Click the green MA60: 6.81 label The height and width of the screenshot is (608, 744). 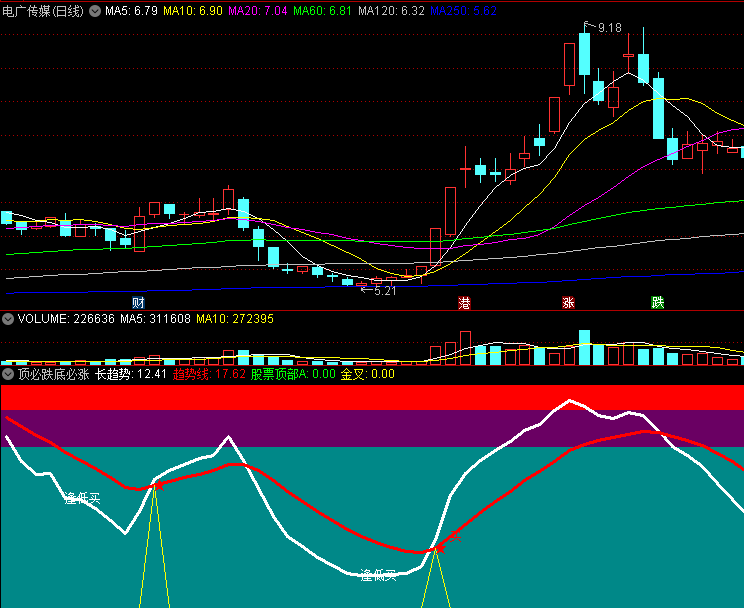click(322, 11)
